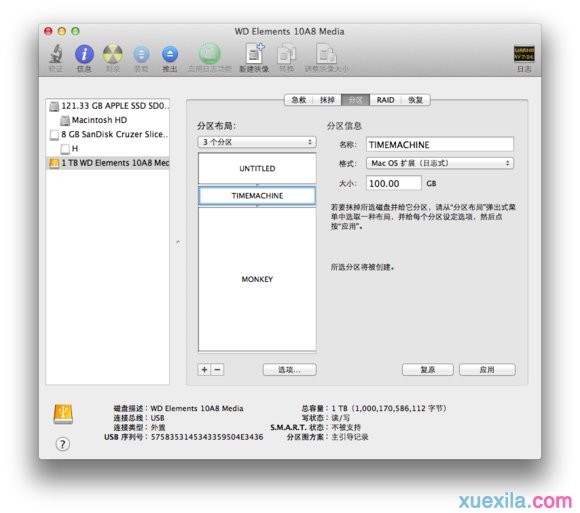Image resolution: width=580 pixels, height=513 pixels.
Task: Add a partition with the plus button
Action: [x=205, y=369]
